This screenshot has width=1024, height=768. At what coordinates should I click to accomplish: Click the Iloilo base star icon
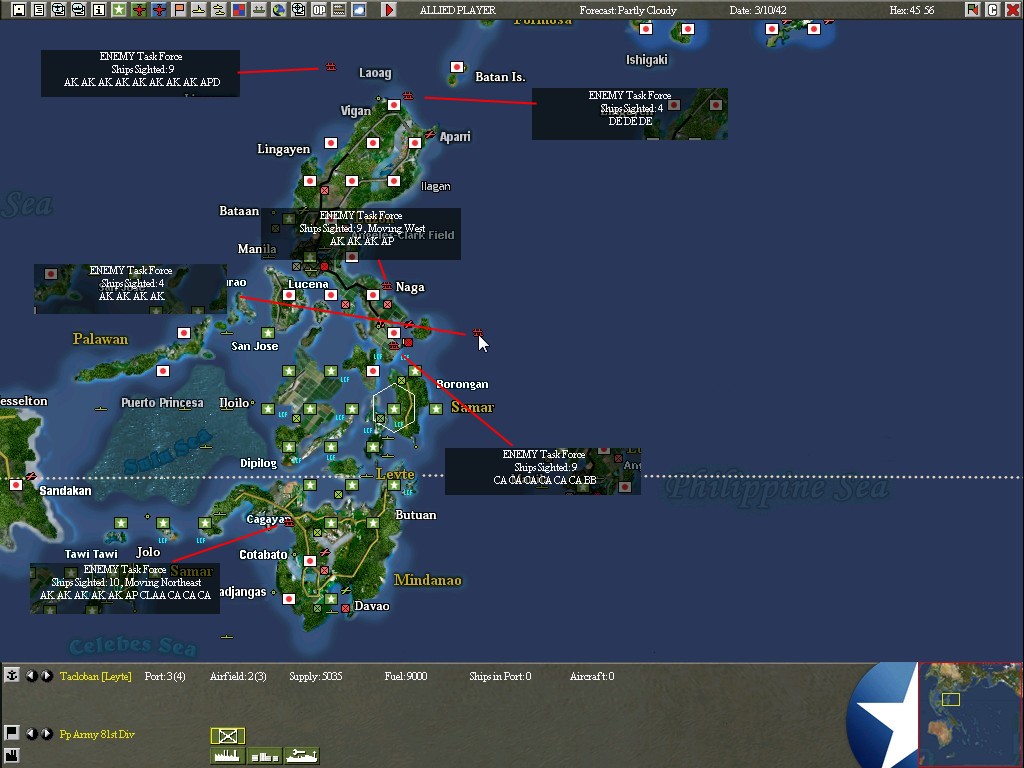tap(268, 409)
